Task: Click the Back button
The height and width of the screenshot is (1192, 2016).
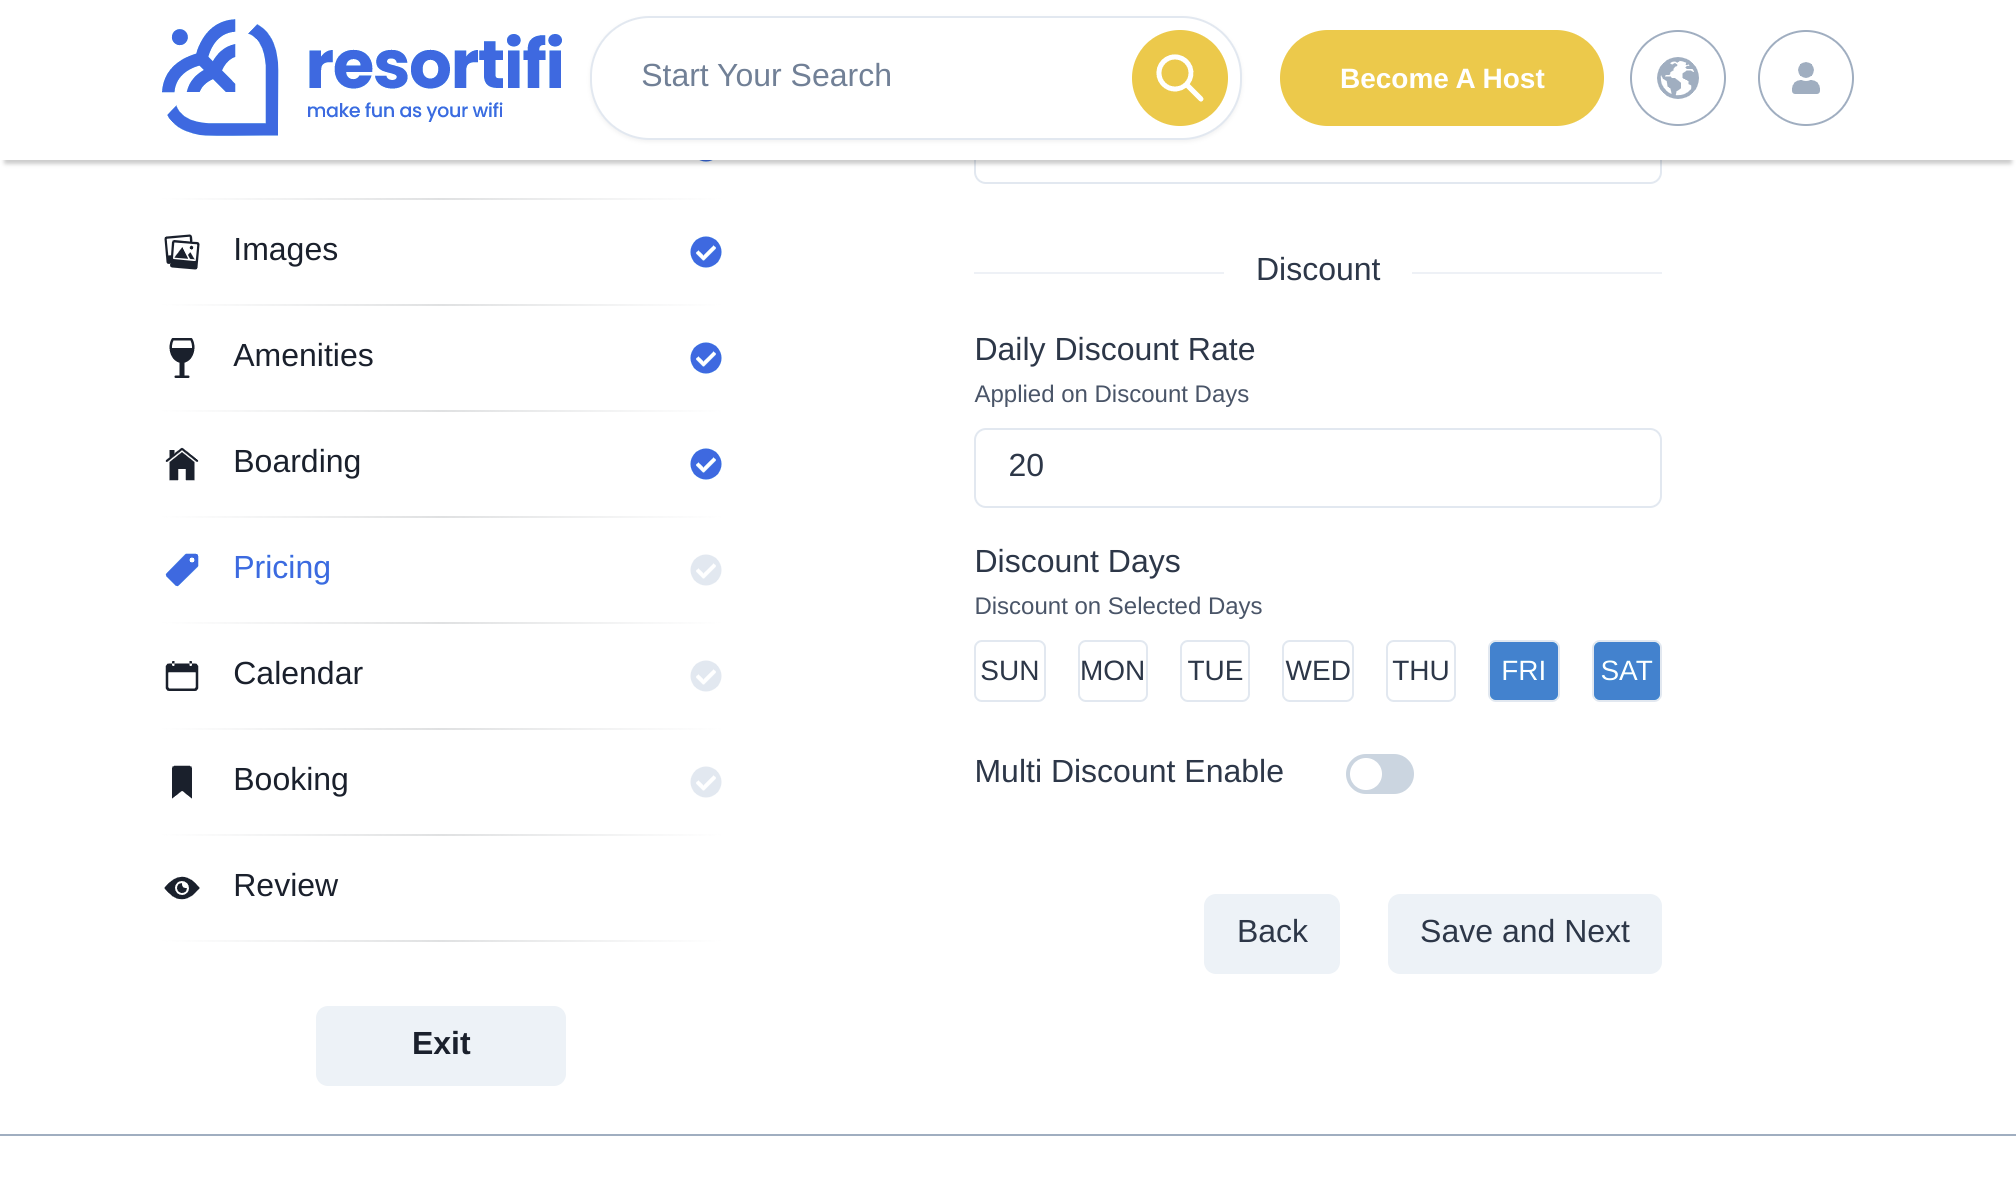Action: 1271,933
